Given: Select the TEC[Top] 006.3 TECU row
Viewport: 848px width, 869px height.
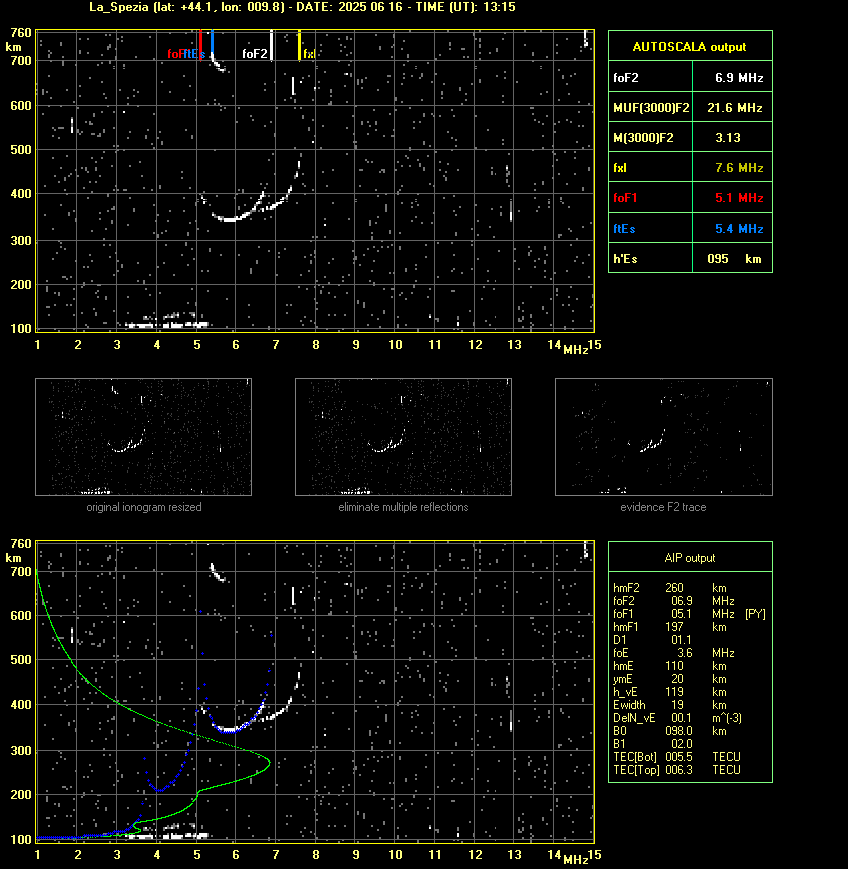Looking at the screenshot, I should tap(677, 770).
